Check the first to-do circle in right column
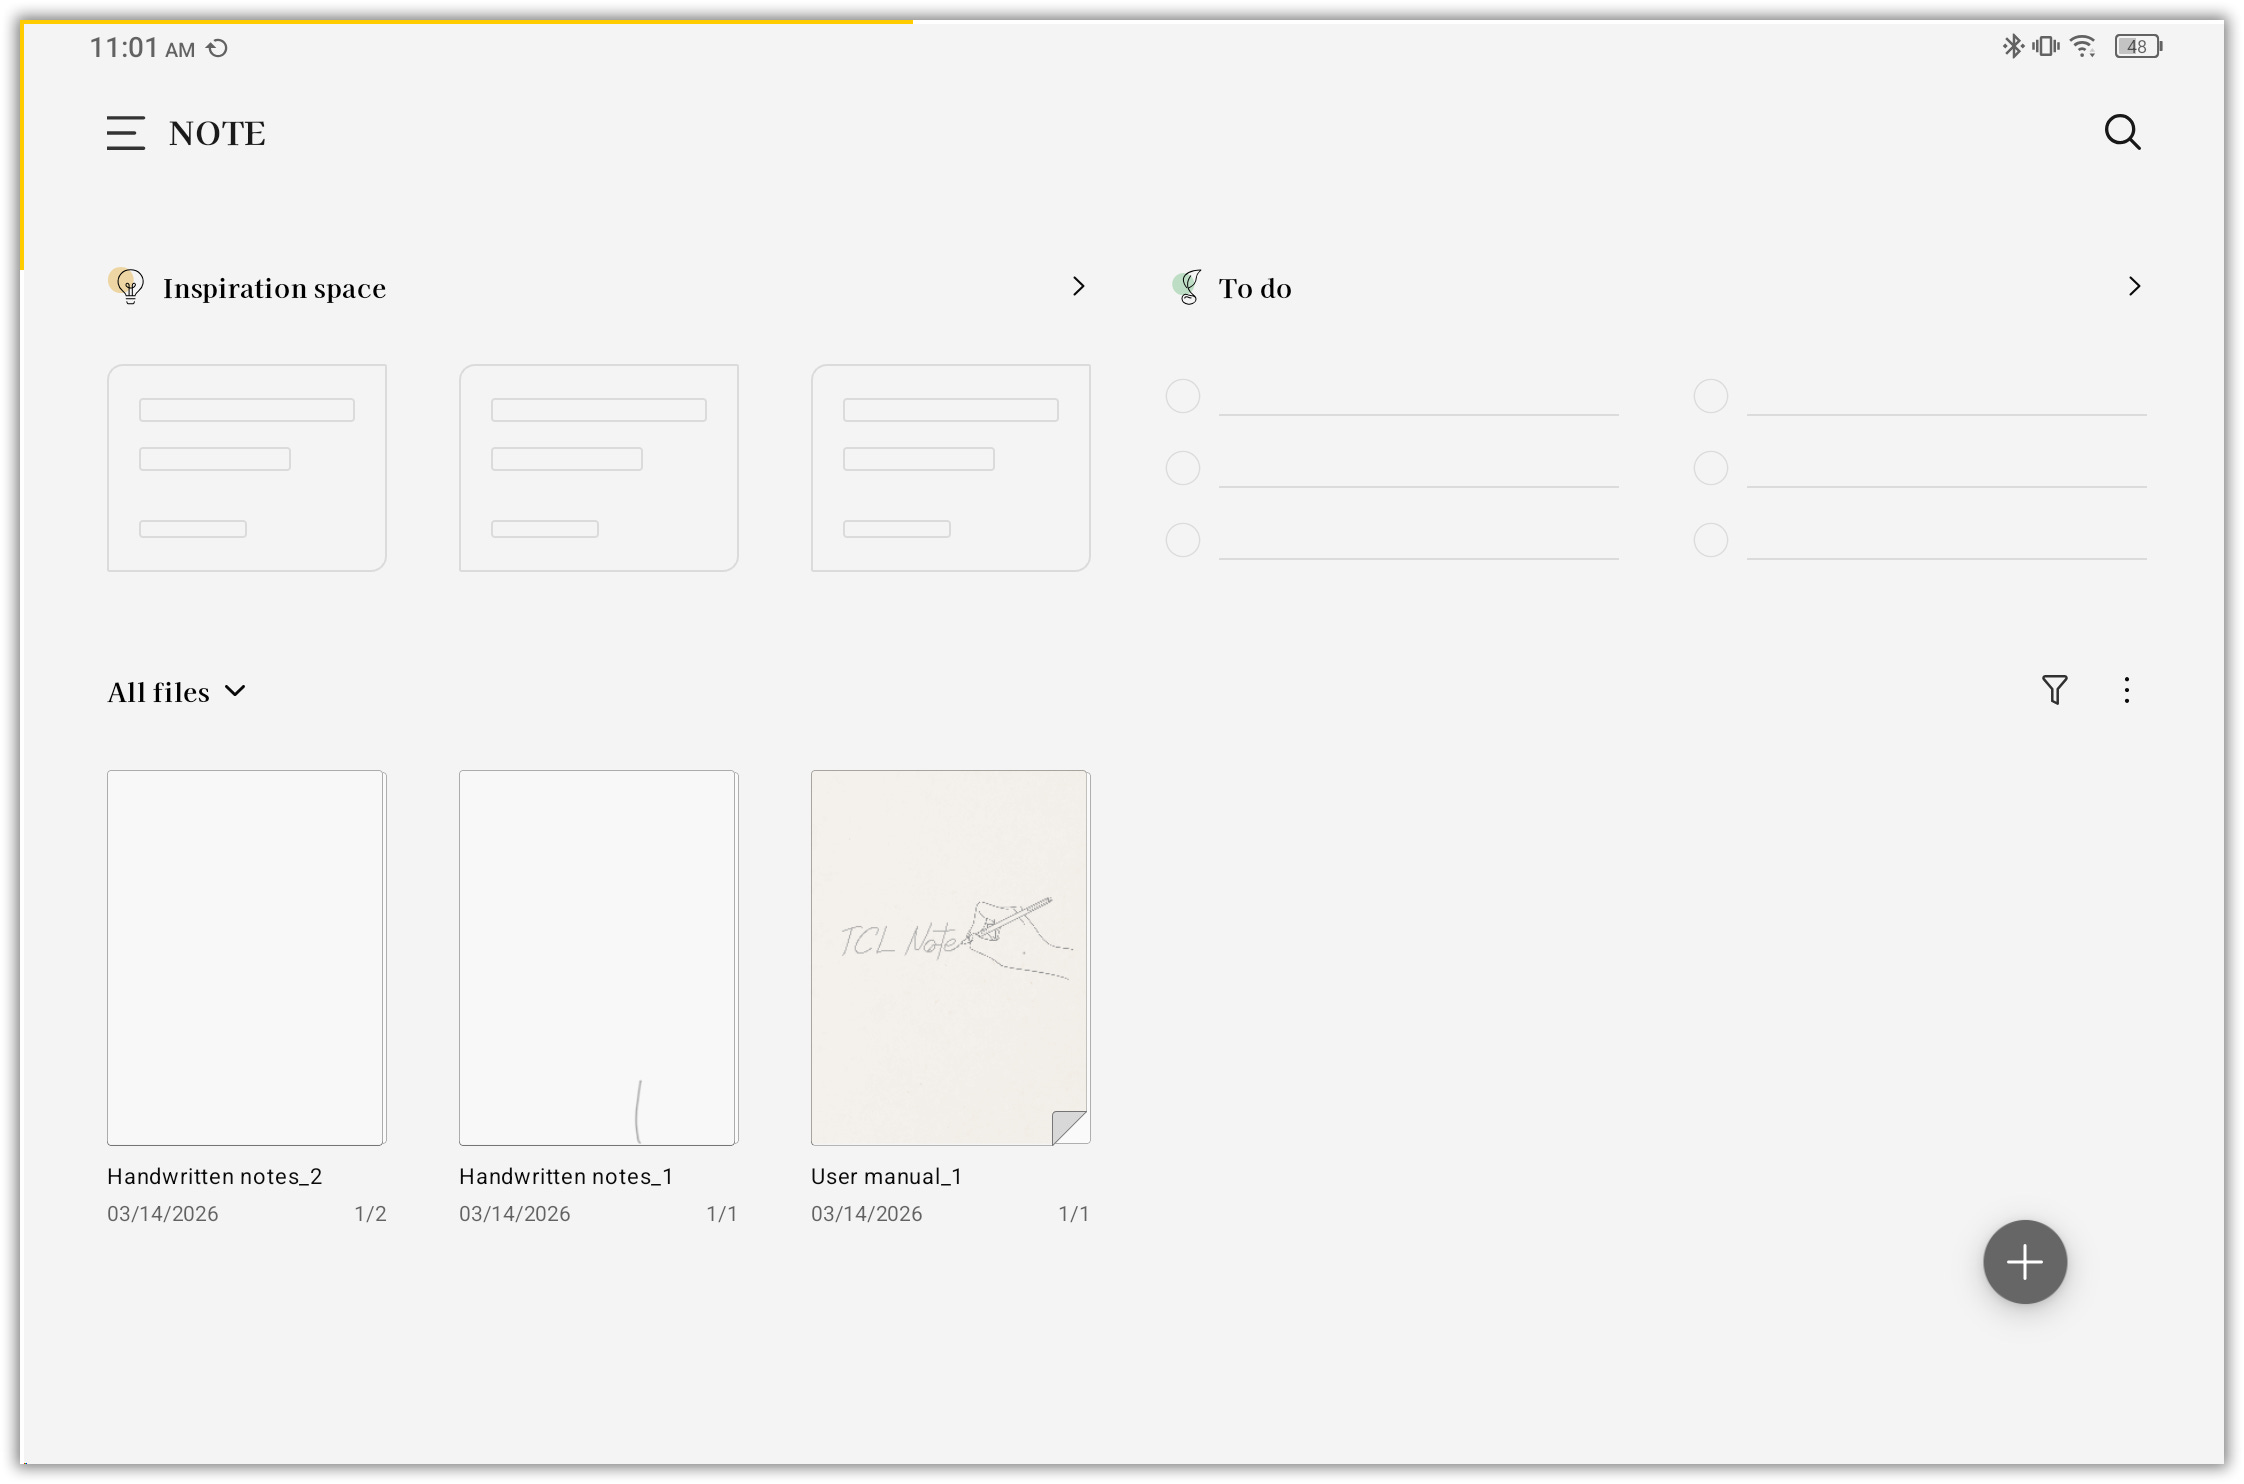Screen dimensions: 2244x1484 pos(1710,396)
